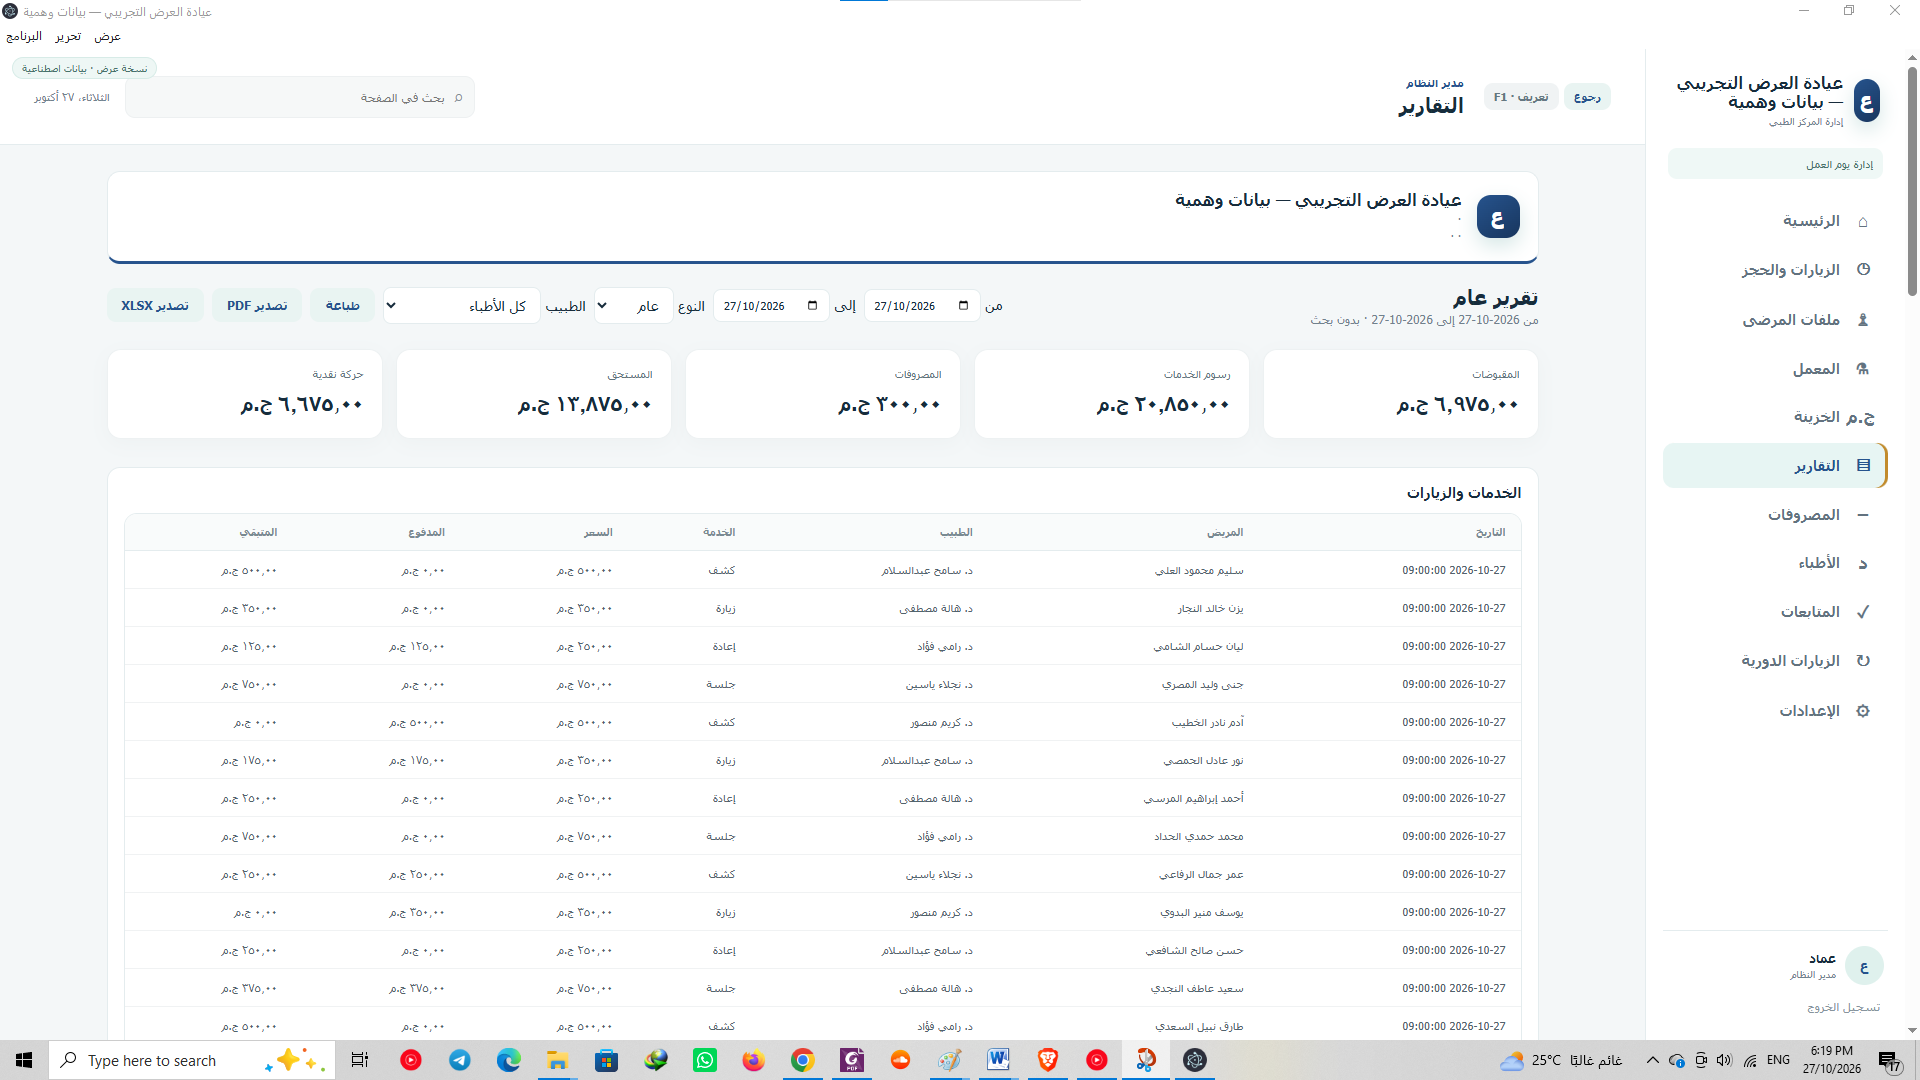
Task: Click the المتبقي column header
Action: click(258, 533)
